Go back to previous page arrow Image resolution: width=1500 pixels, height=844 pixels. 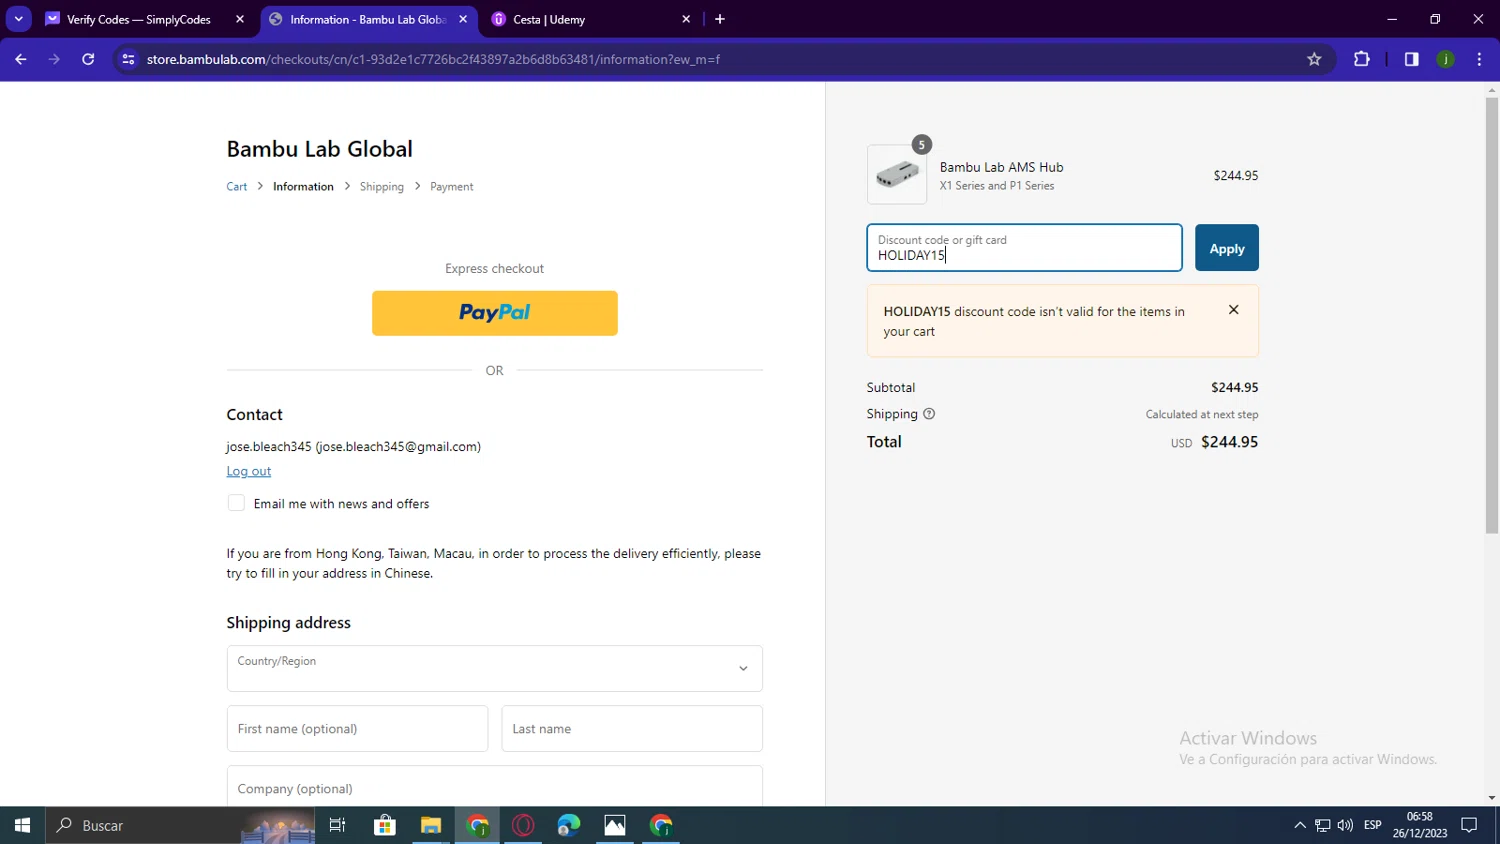[x=20, y=59]
